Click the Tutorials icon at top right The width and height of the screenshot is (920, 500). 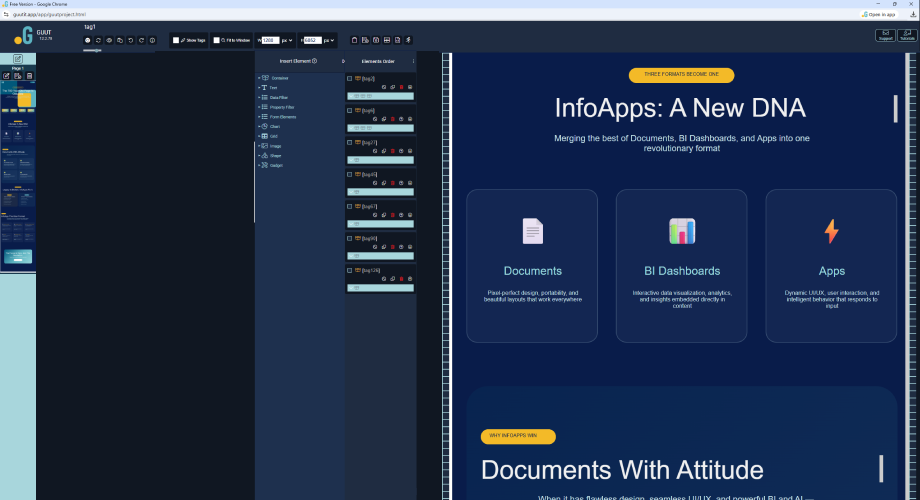click(906, 35)
